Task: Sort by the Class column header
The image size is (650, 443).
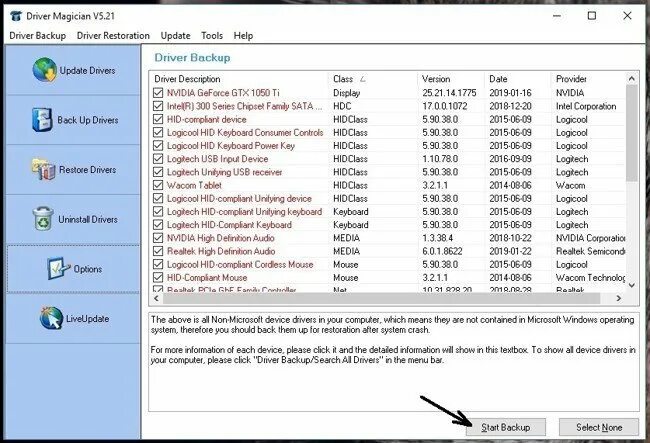Action: (373, 79)
